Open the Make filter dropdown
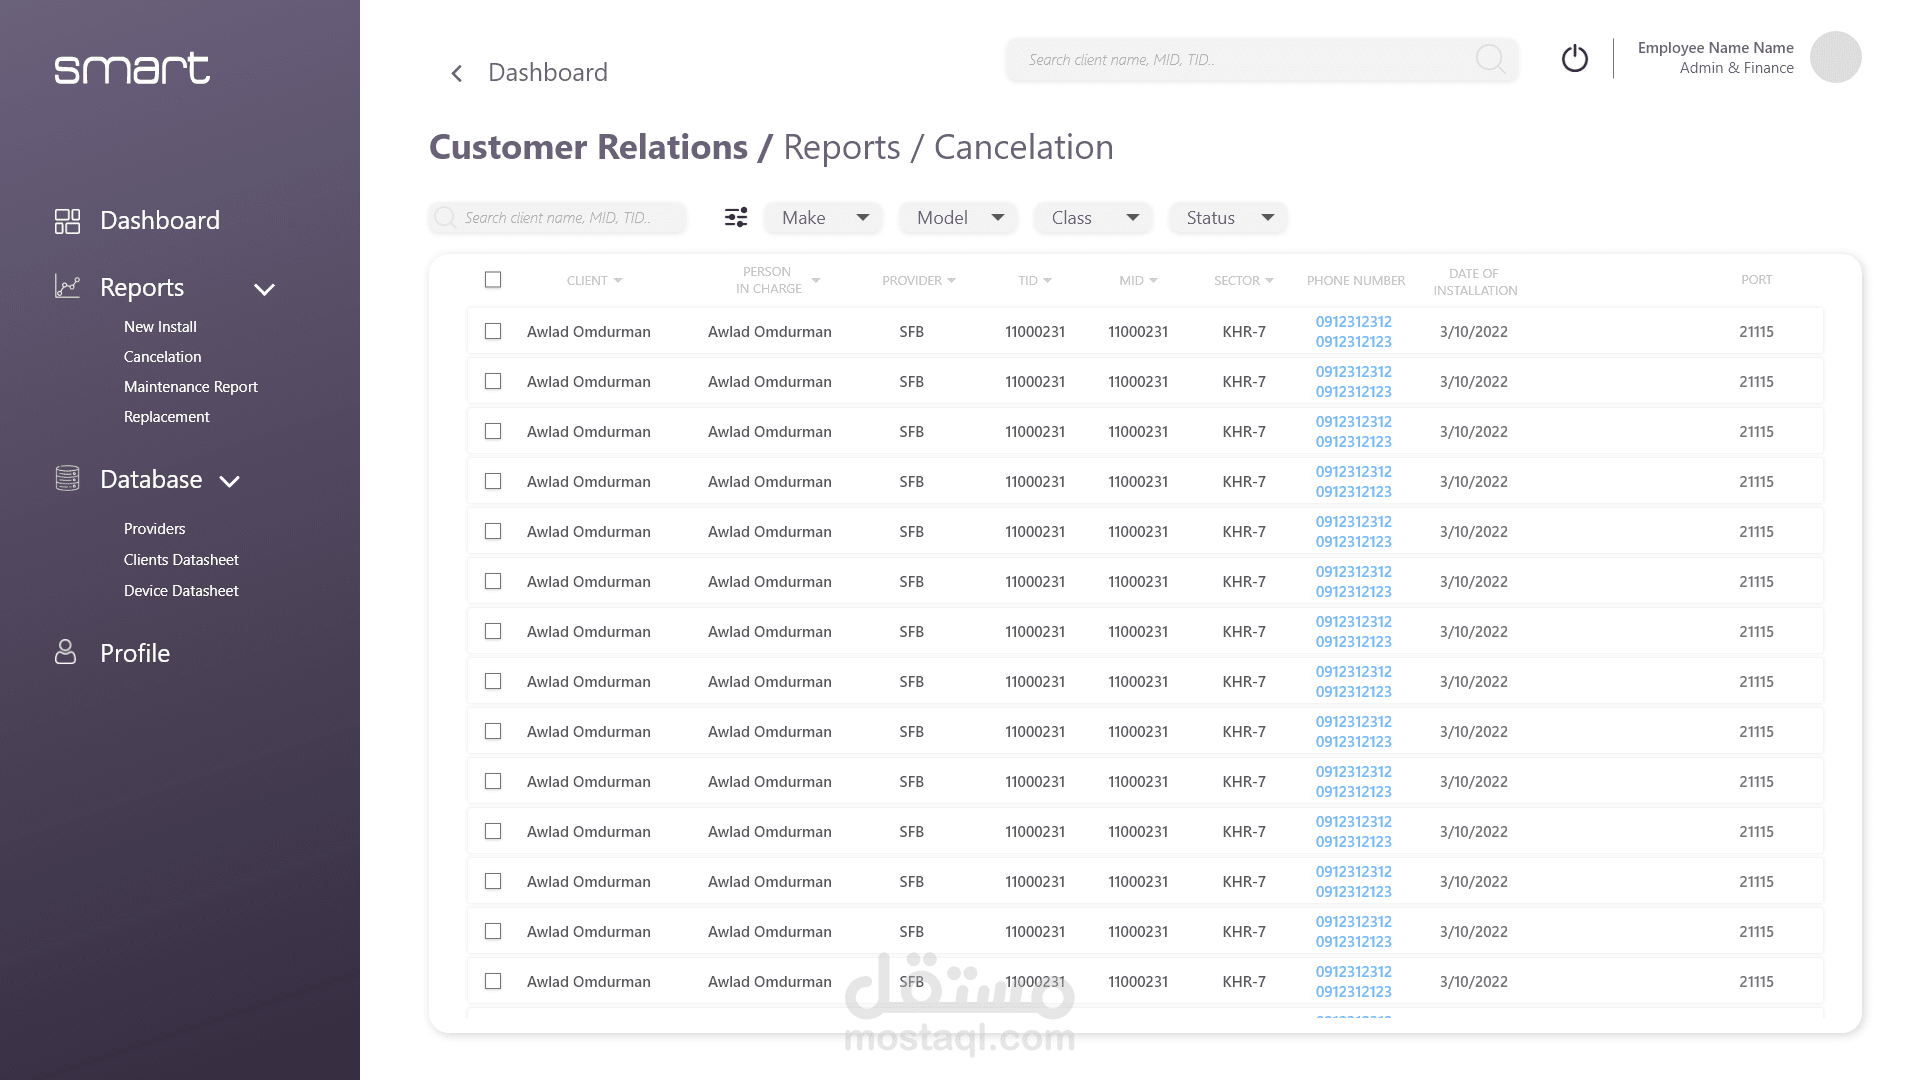 pos(823,218)
